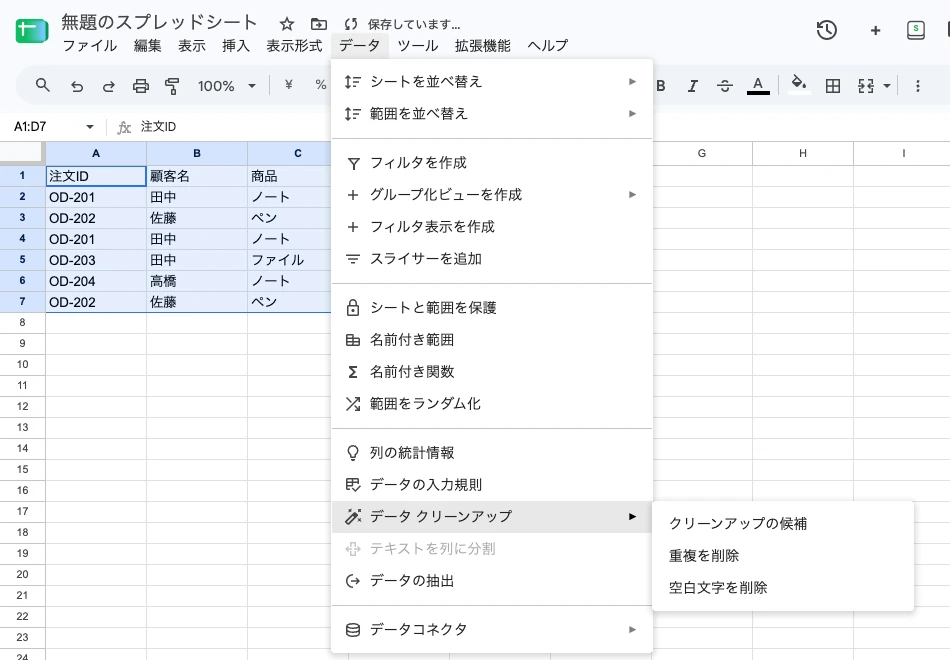Open the ヘルプ menu
Screen dimensions: 950x660
tap(547, 45)
